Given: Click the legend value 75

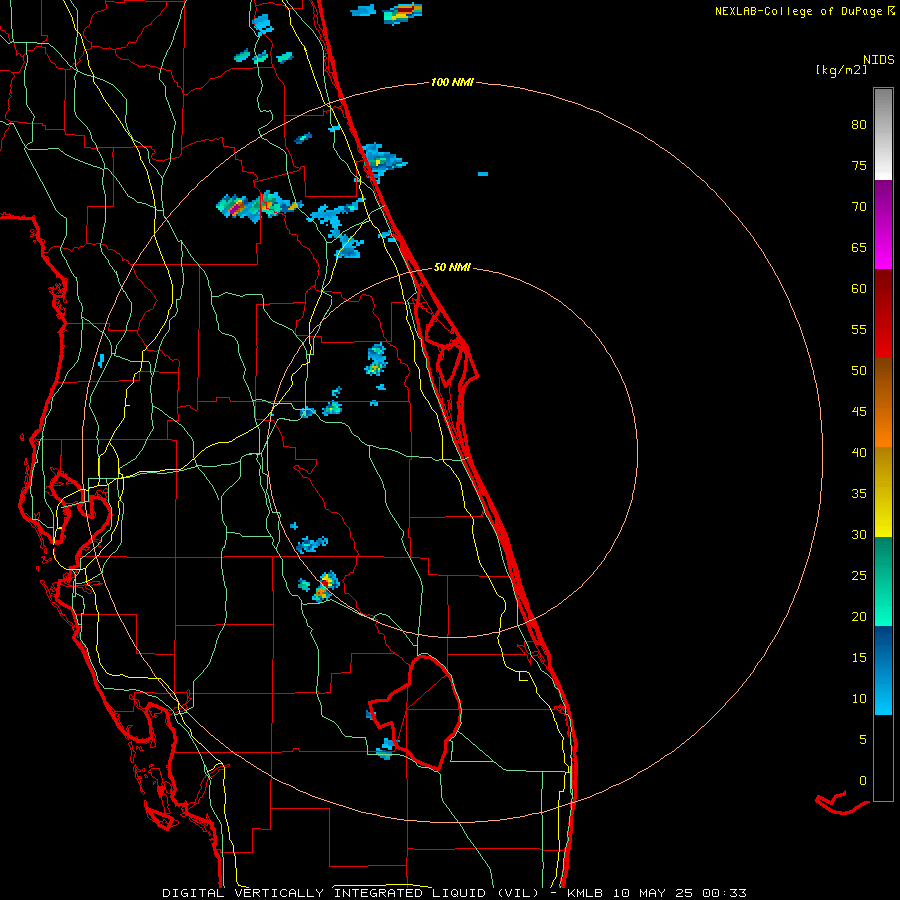Looking at the screenshot, I should click(x=859, y=166).
